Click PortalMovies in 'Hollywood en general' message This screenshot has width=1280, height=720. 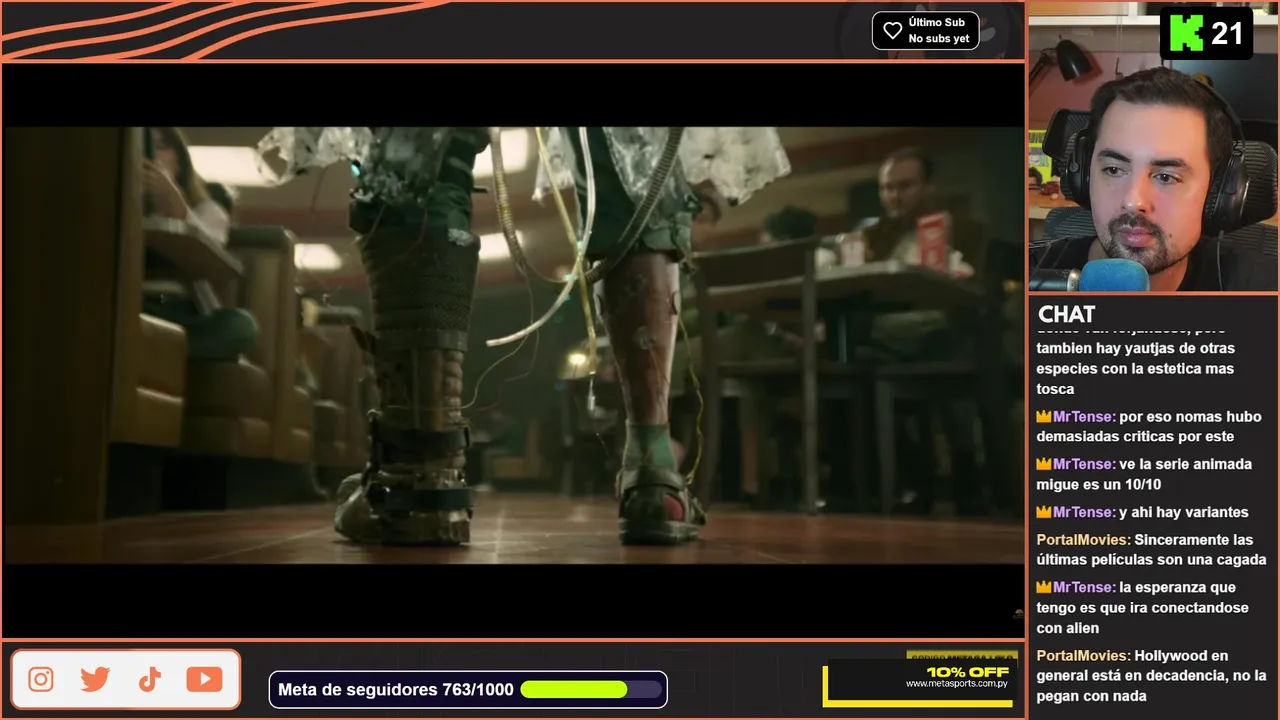(1083, 655)
